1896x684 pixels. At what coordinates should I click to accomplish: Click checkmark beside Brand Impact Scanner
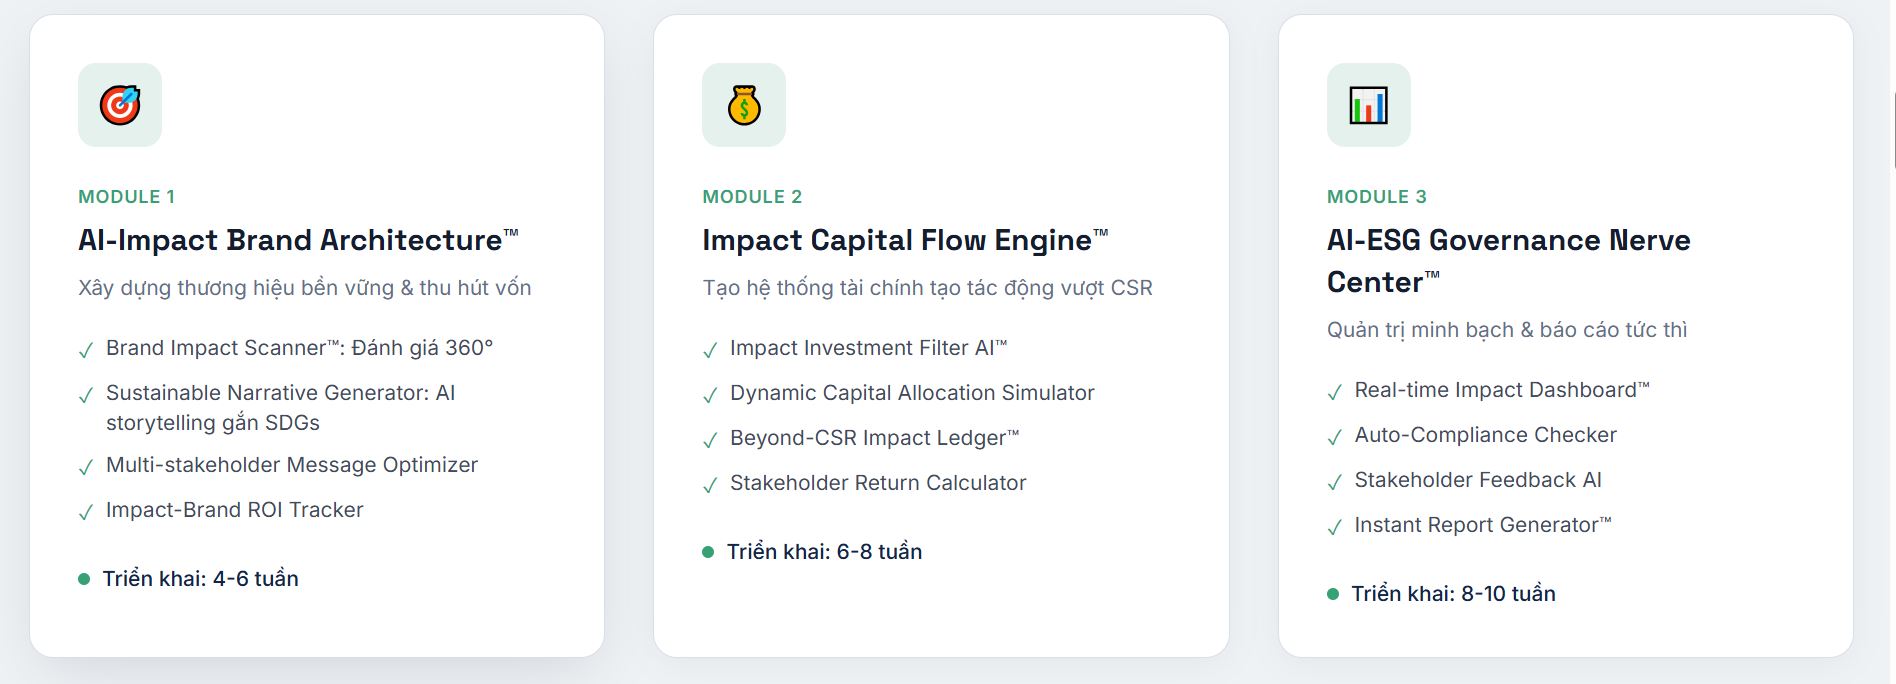(x=86, y=350)
